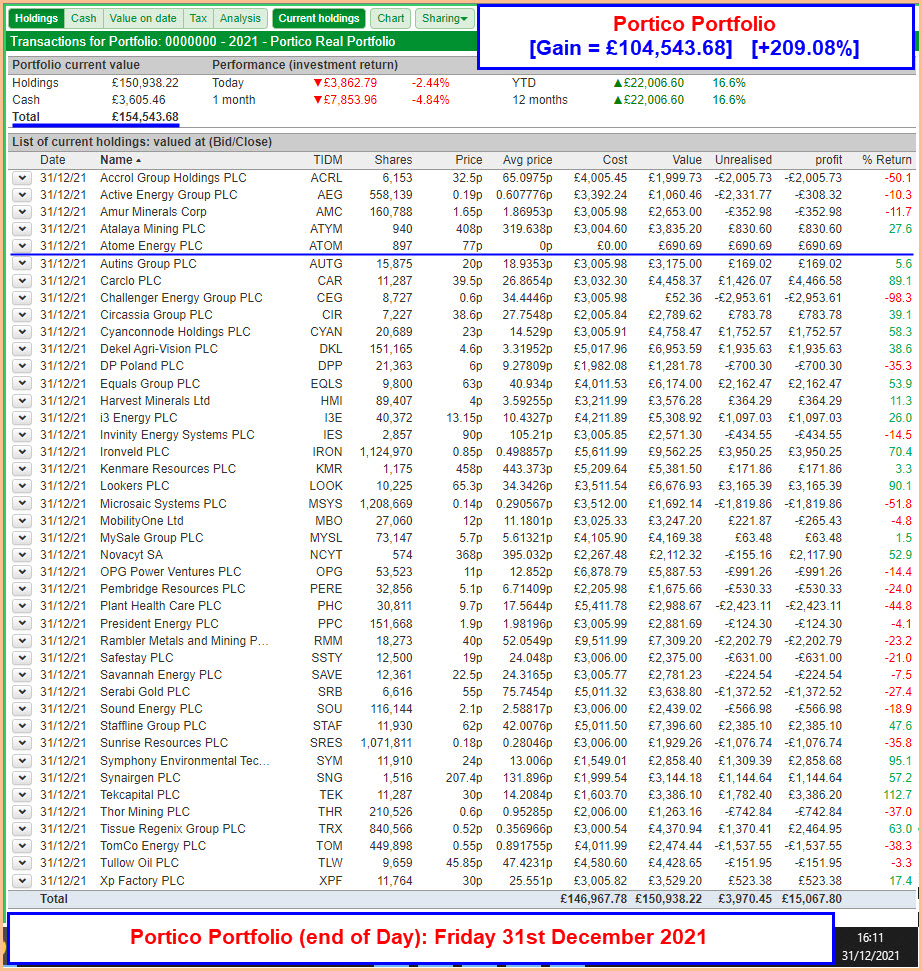The image size is (922, 971).
Task: Open the row menu for Atome Energy PLC
Action: click(x=21, y=246)
